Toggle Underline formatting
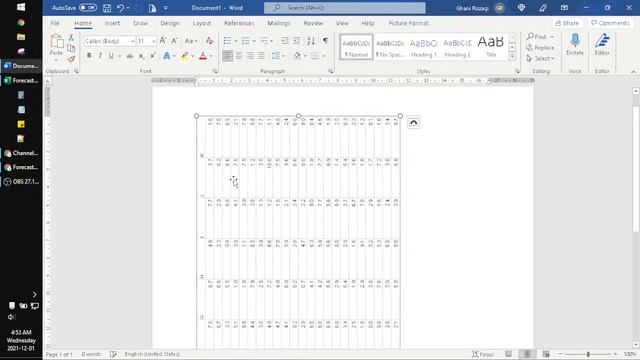 tap(111, 56)
